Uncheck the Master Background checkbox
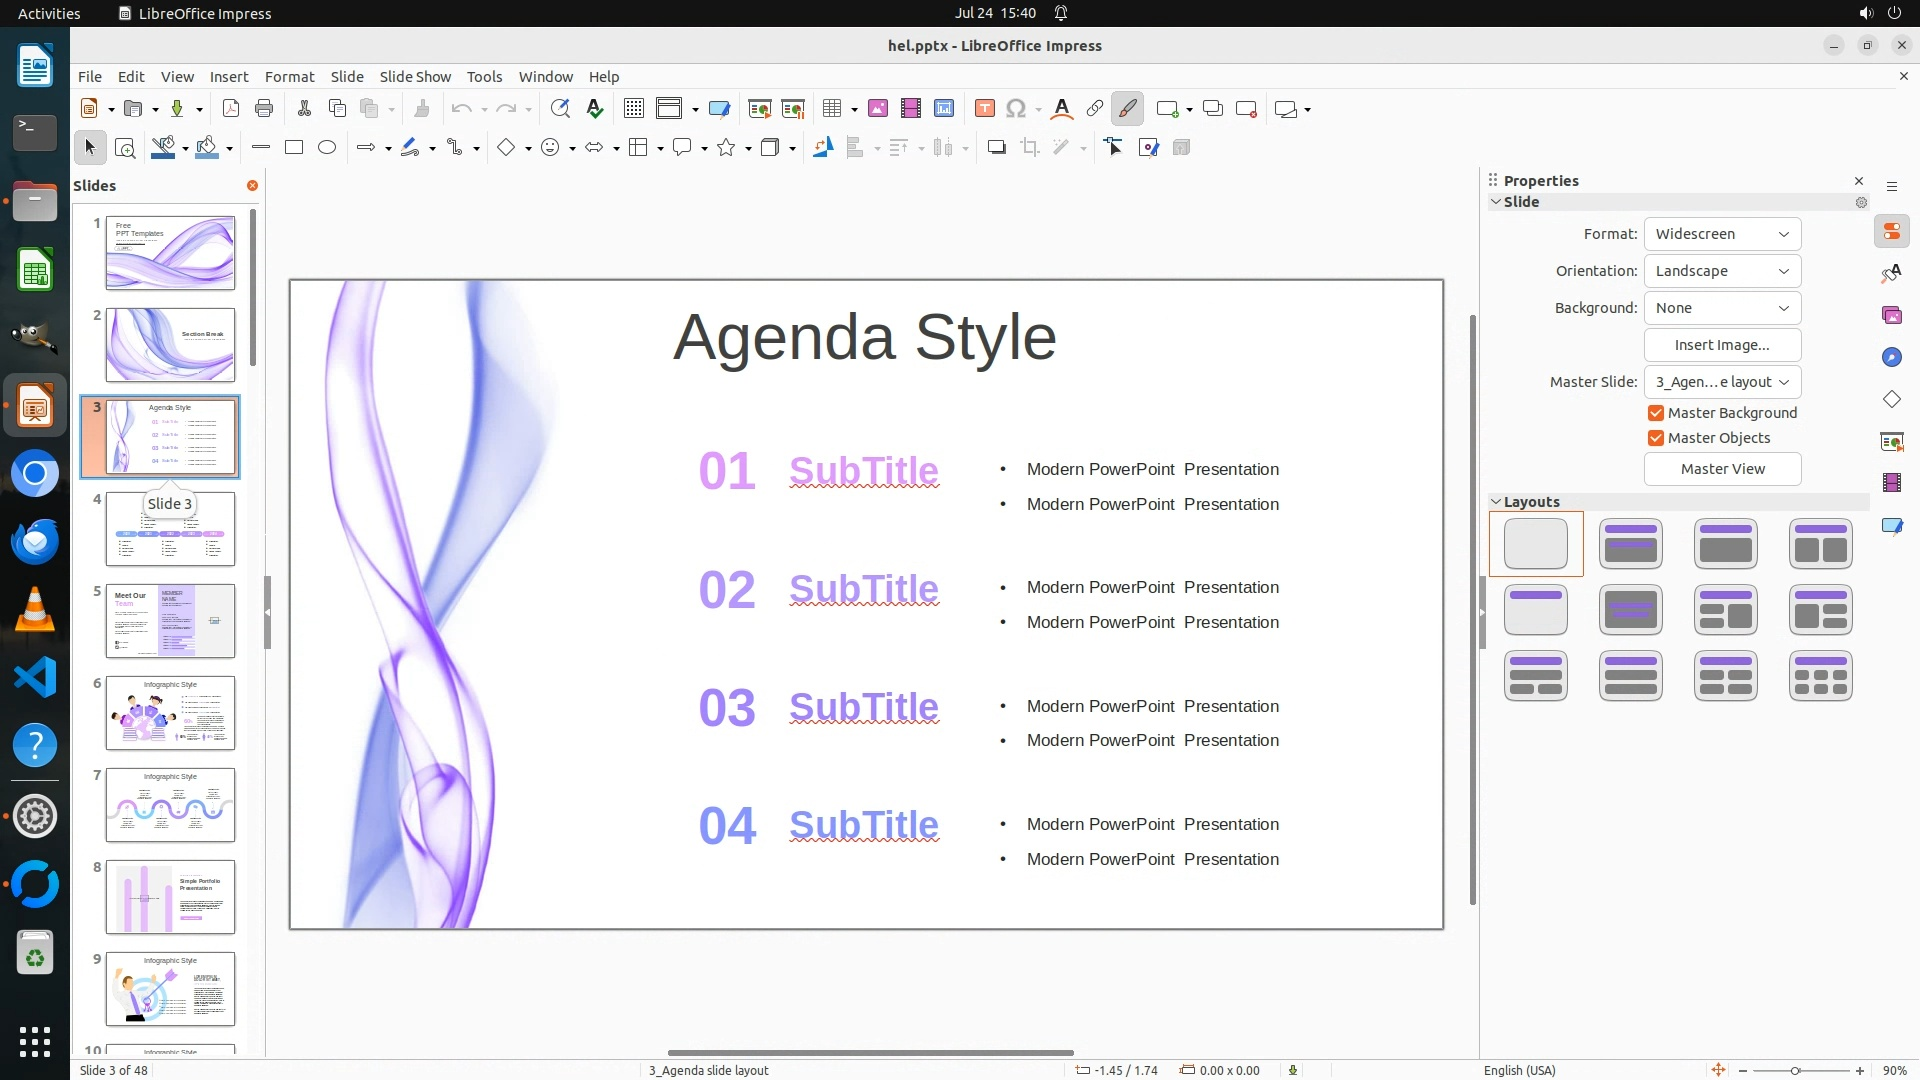1920x1080 pixels. coord(1656,413)
